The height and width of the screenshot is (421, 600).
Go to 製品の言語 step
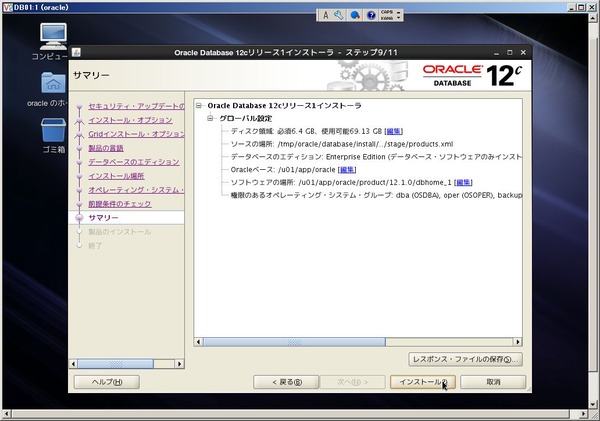pyautogui.click(x=106, y=148)
